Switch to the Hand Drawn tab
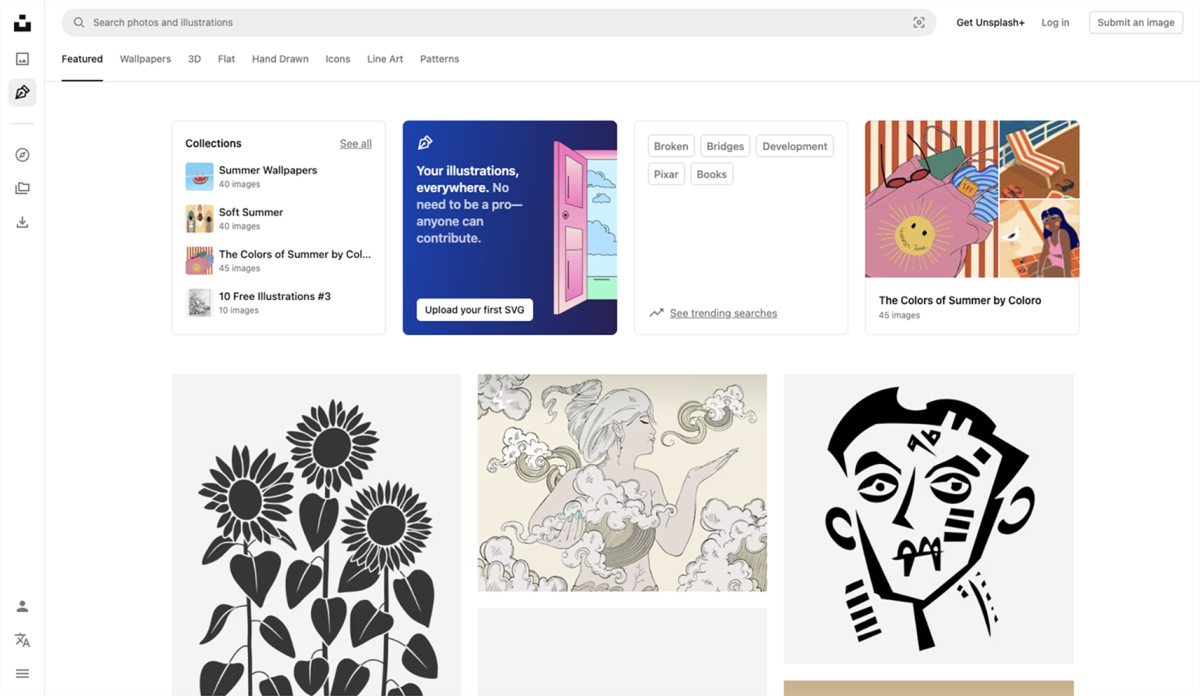 point(280,59)
